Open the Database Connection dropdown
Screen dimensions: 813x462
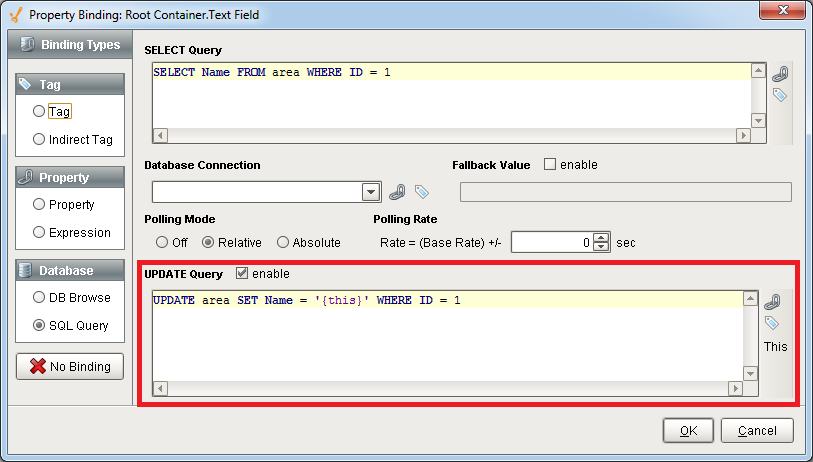click(x=371, y=192)
